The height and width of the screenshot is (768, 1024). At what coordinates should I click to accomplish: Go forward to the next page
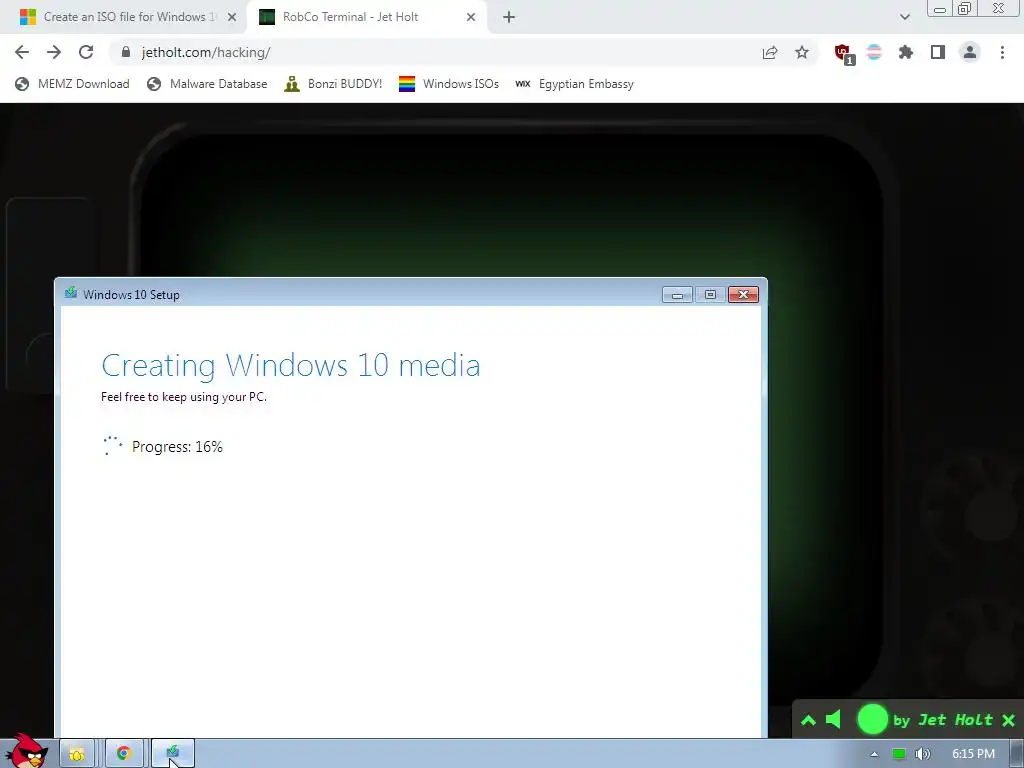[54, 52]
